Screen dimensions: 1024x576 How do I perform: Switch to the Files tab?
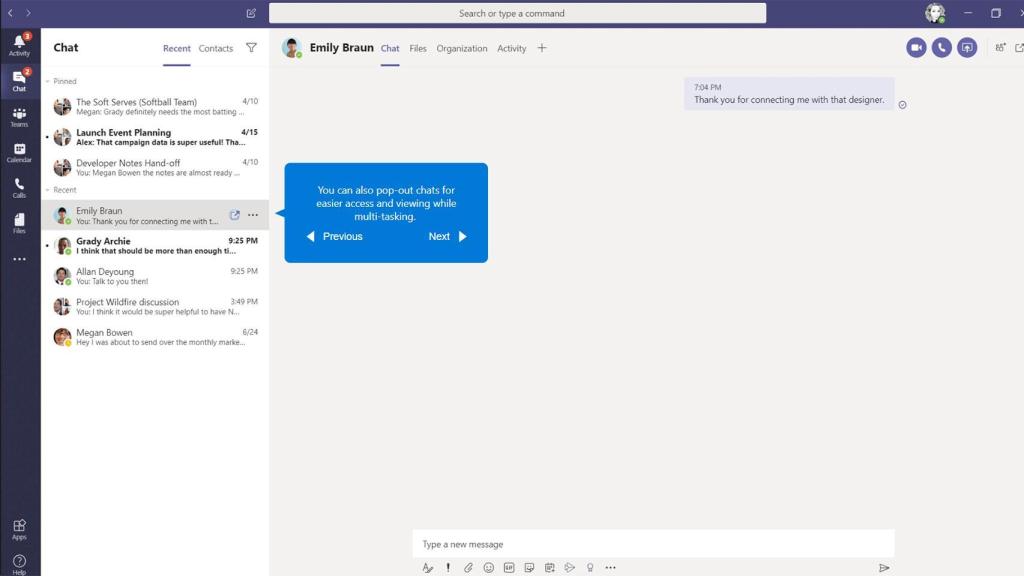(x=417, y=48)
